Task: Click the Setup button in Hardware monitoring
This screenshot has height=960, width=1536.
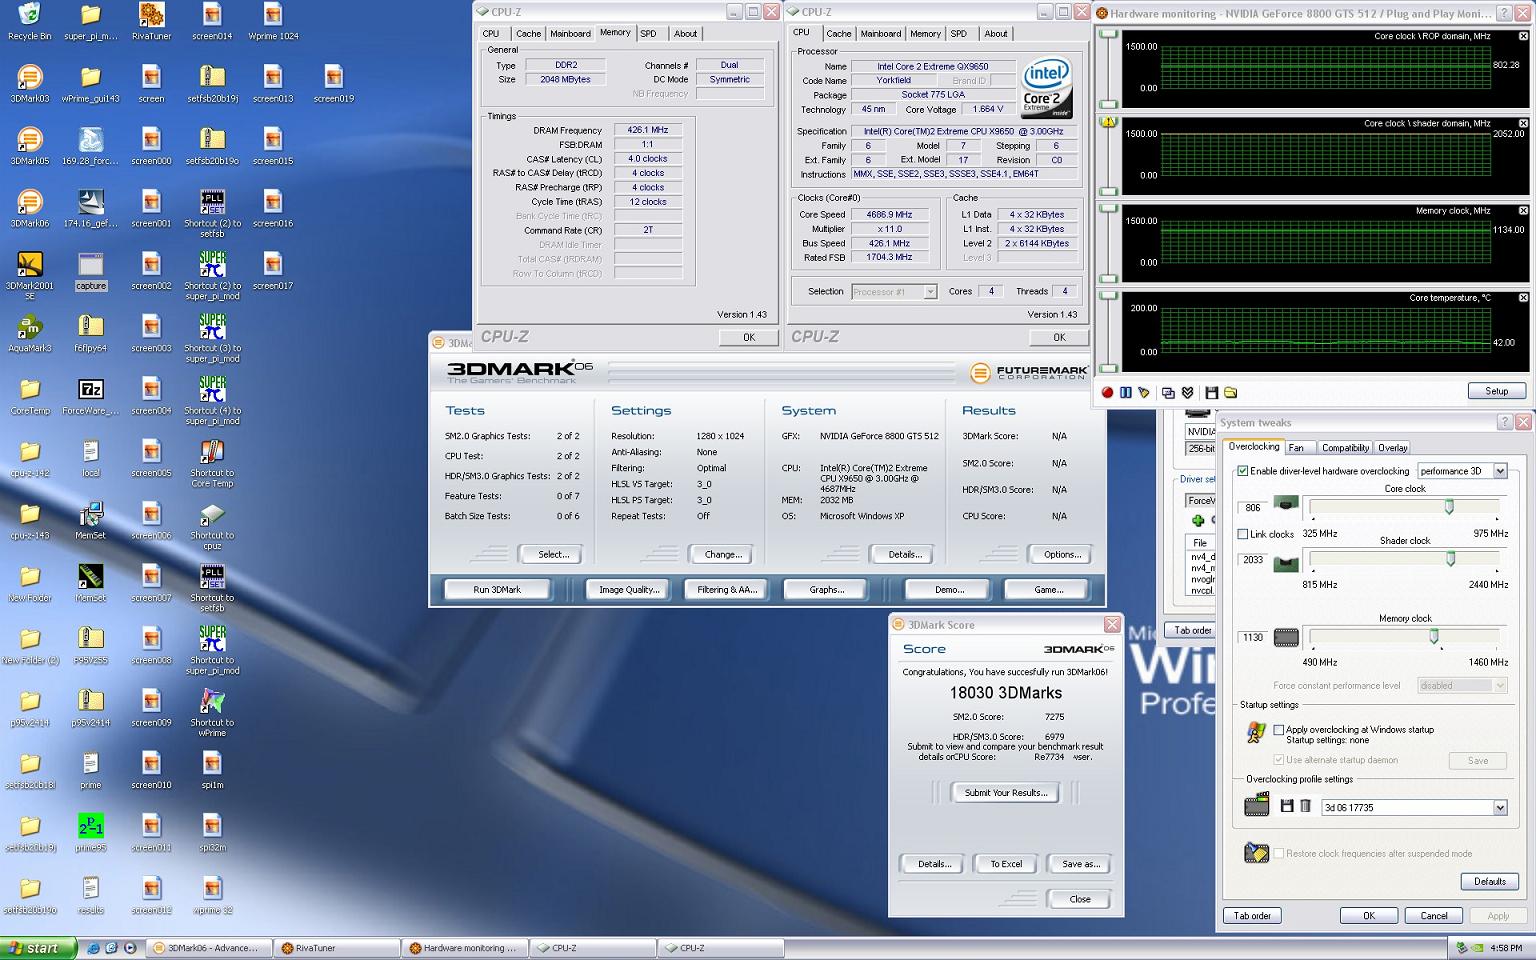Action: click(x=1497, y=391)
